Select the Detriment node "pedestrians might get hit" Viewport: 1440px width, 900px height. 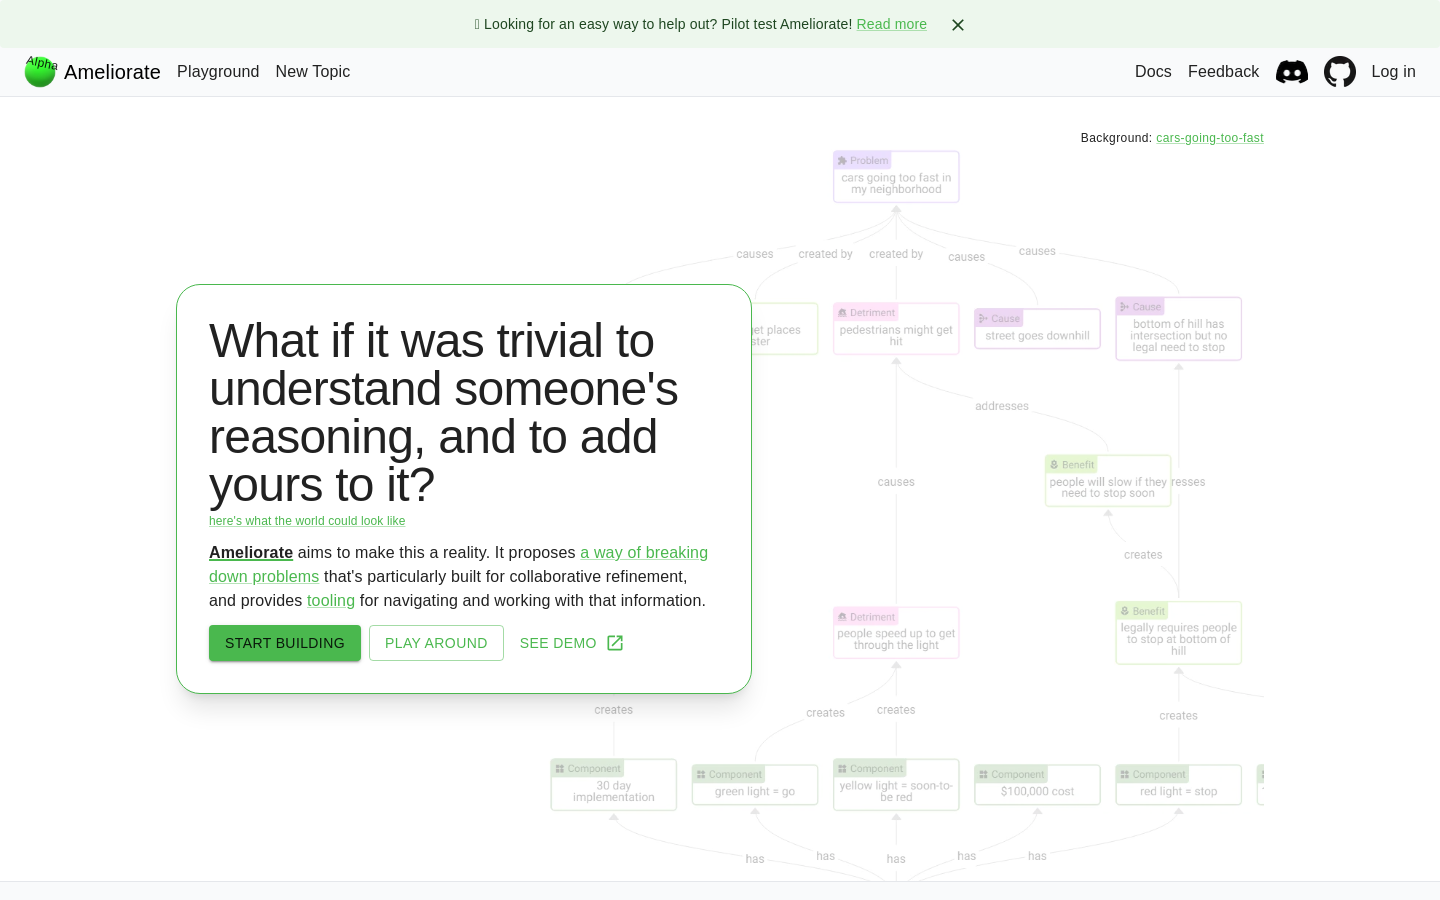pyautogui.click(x=896, y=329)
